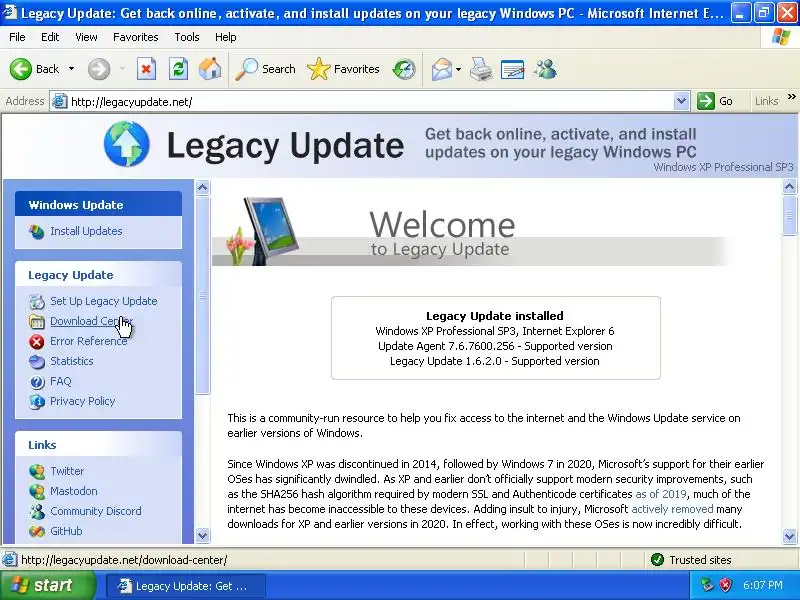The image size is (800, 600).
Task: Follow the 'actively removed' link
Action: [672, 509]
